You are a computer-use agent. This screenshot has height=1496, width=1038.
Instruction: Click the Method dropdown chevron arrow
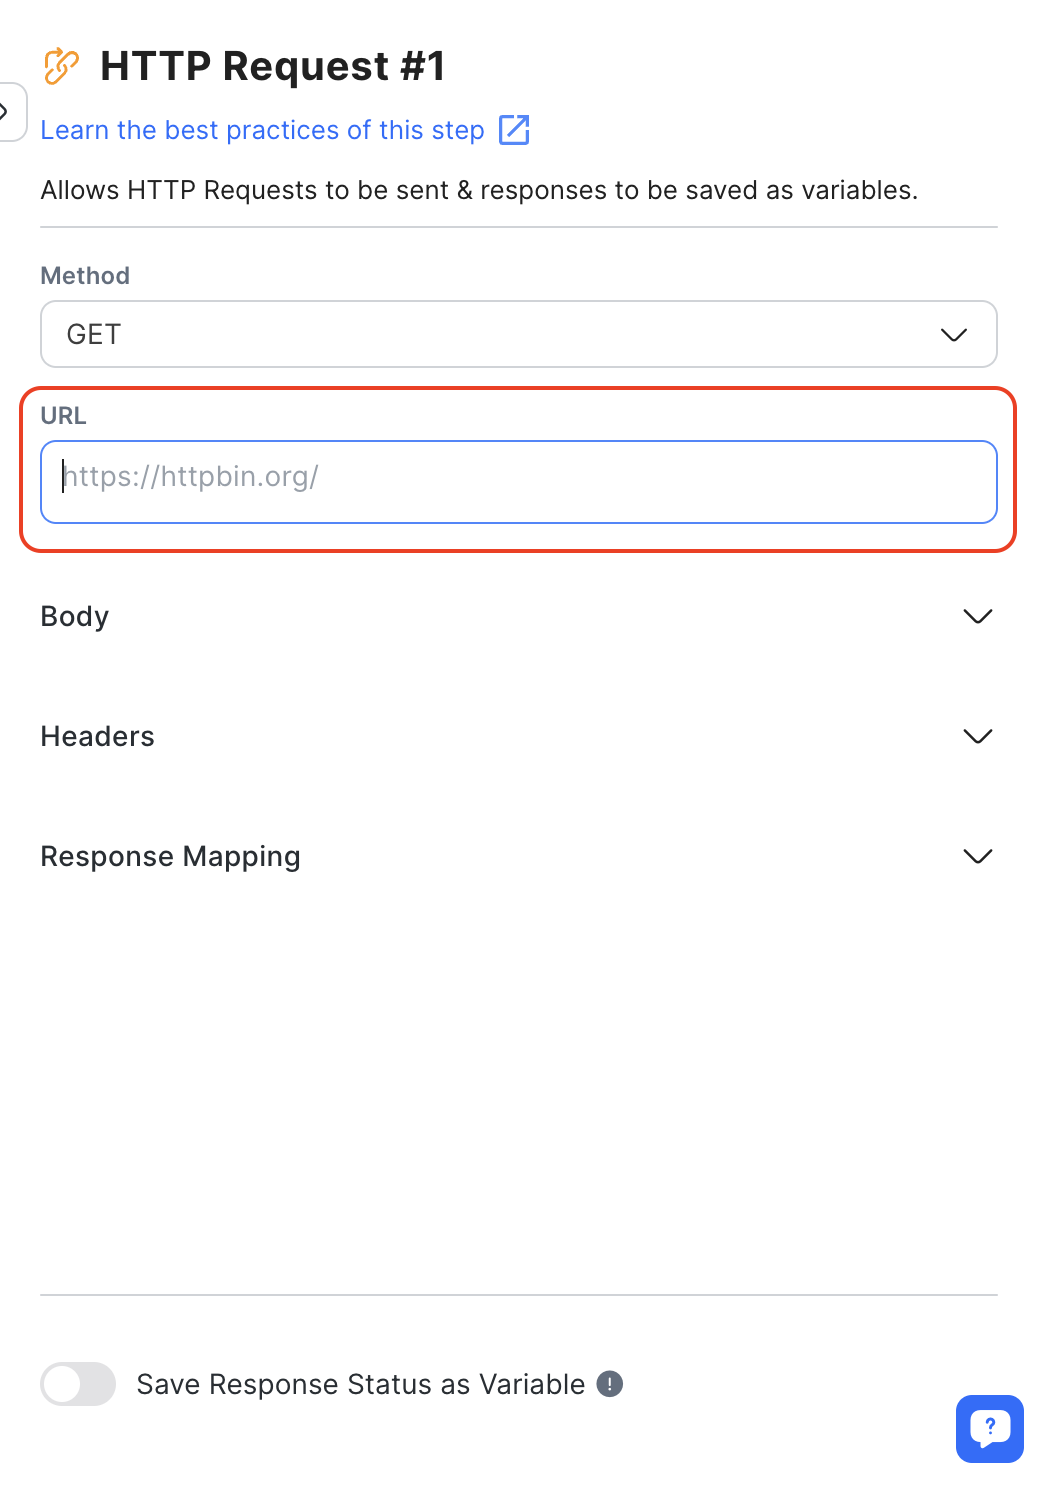pos(954,334)
